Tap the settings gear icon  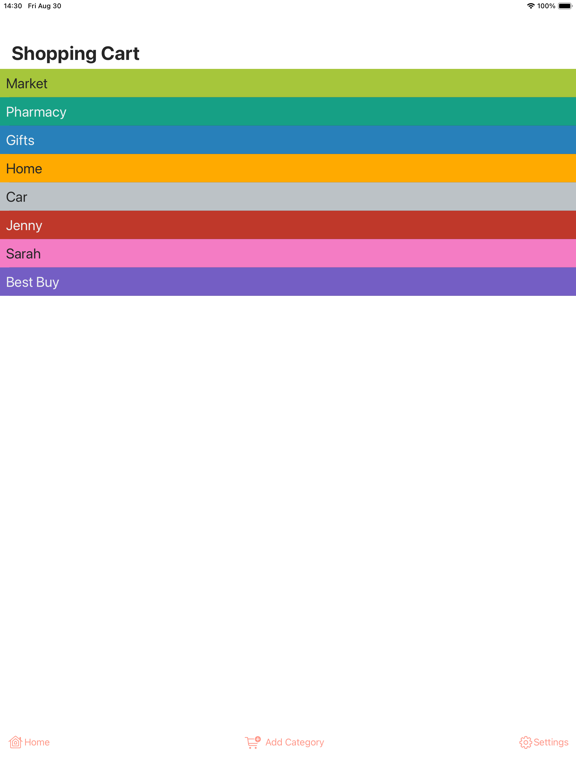(x=526, y=743)
